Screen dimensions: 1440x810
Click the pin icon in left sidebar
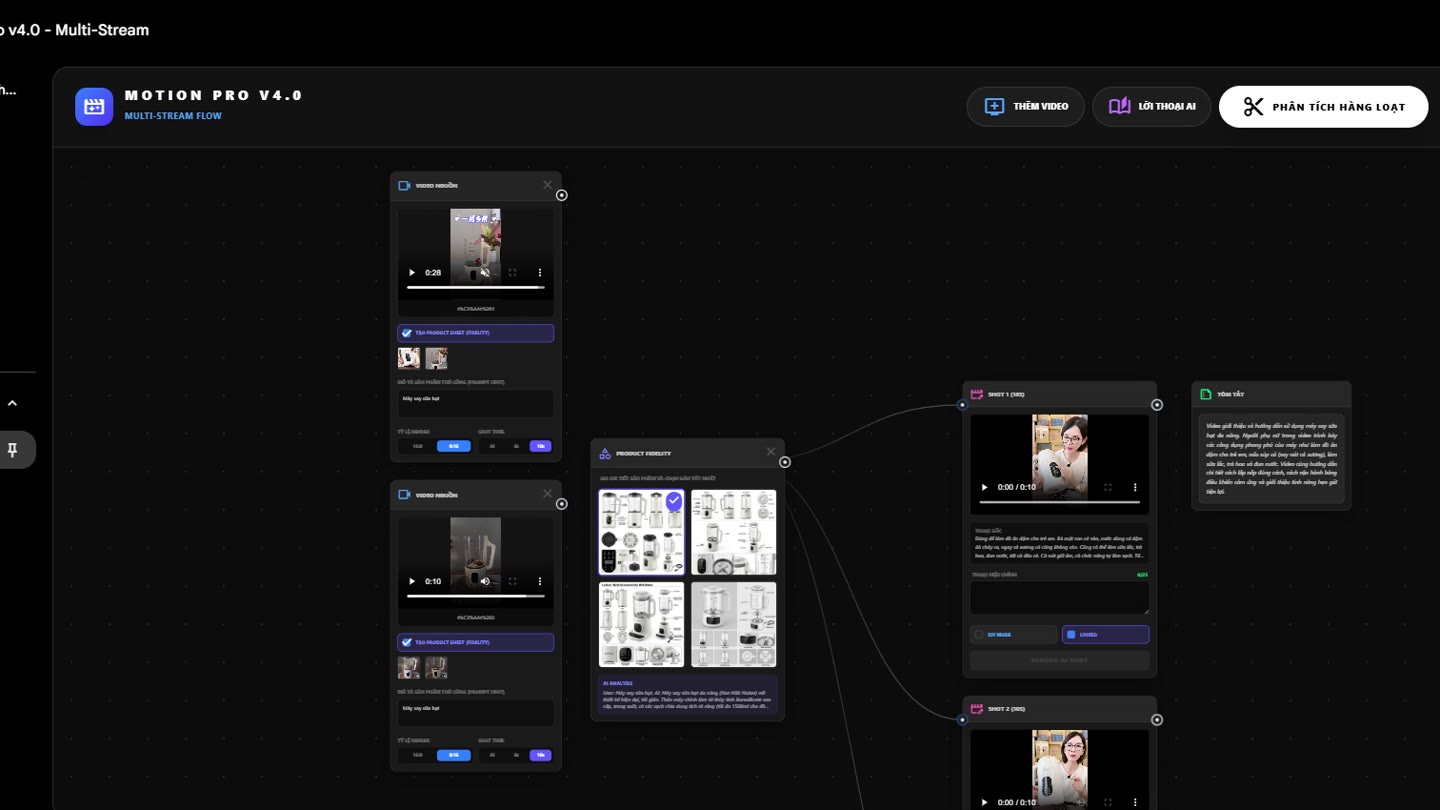tap(12, 450)
